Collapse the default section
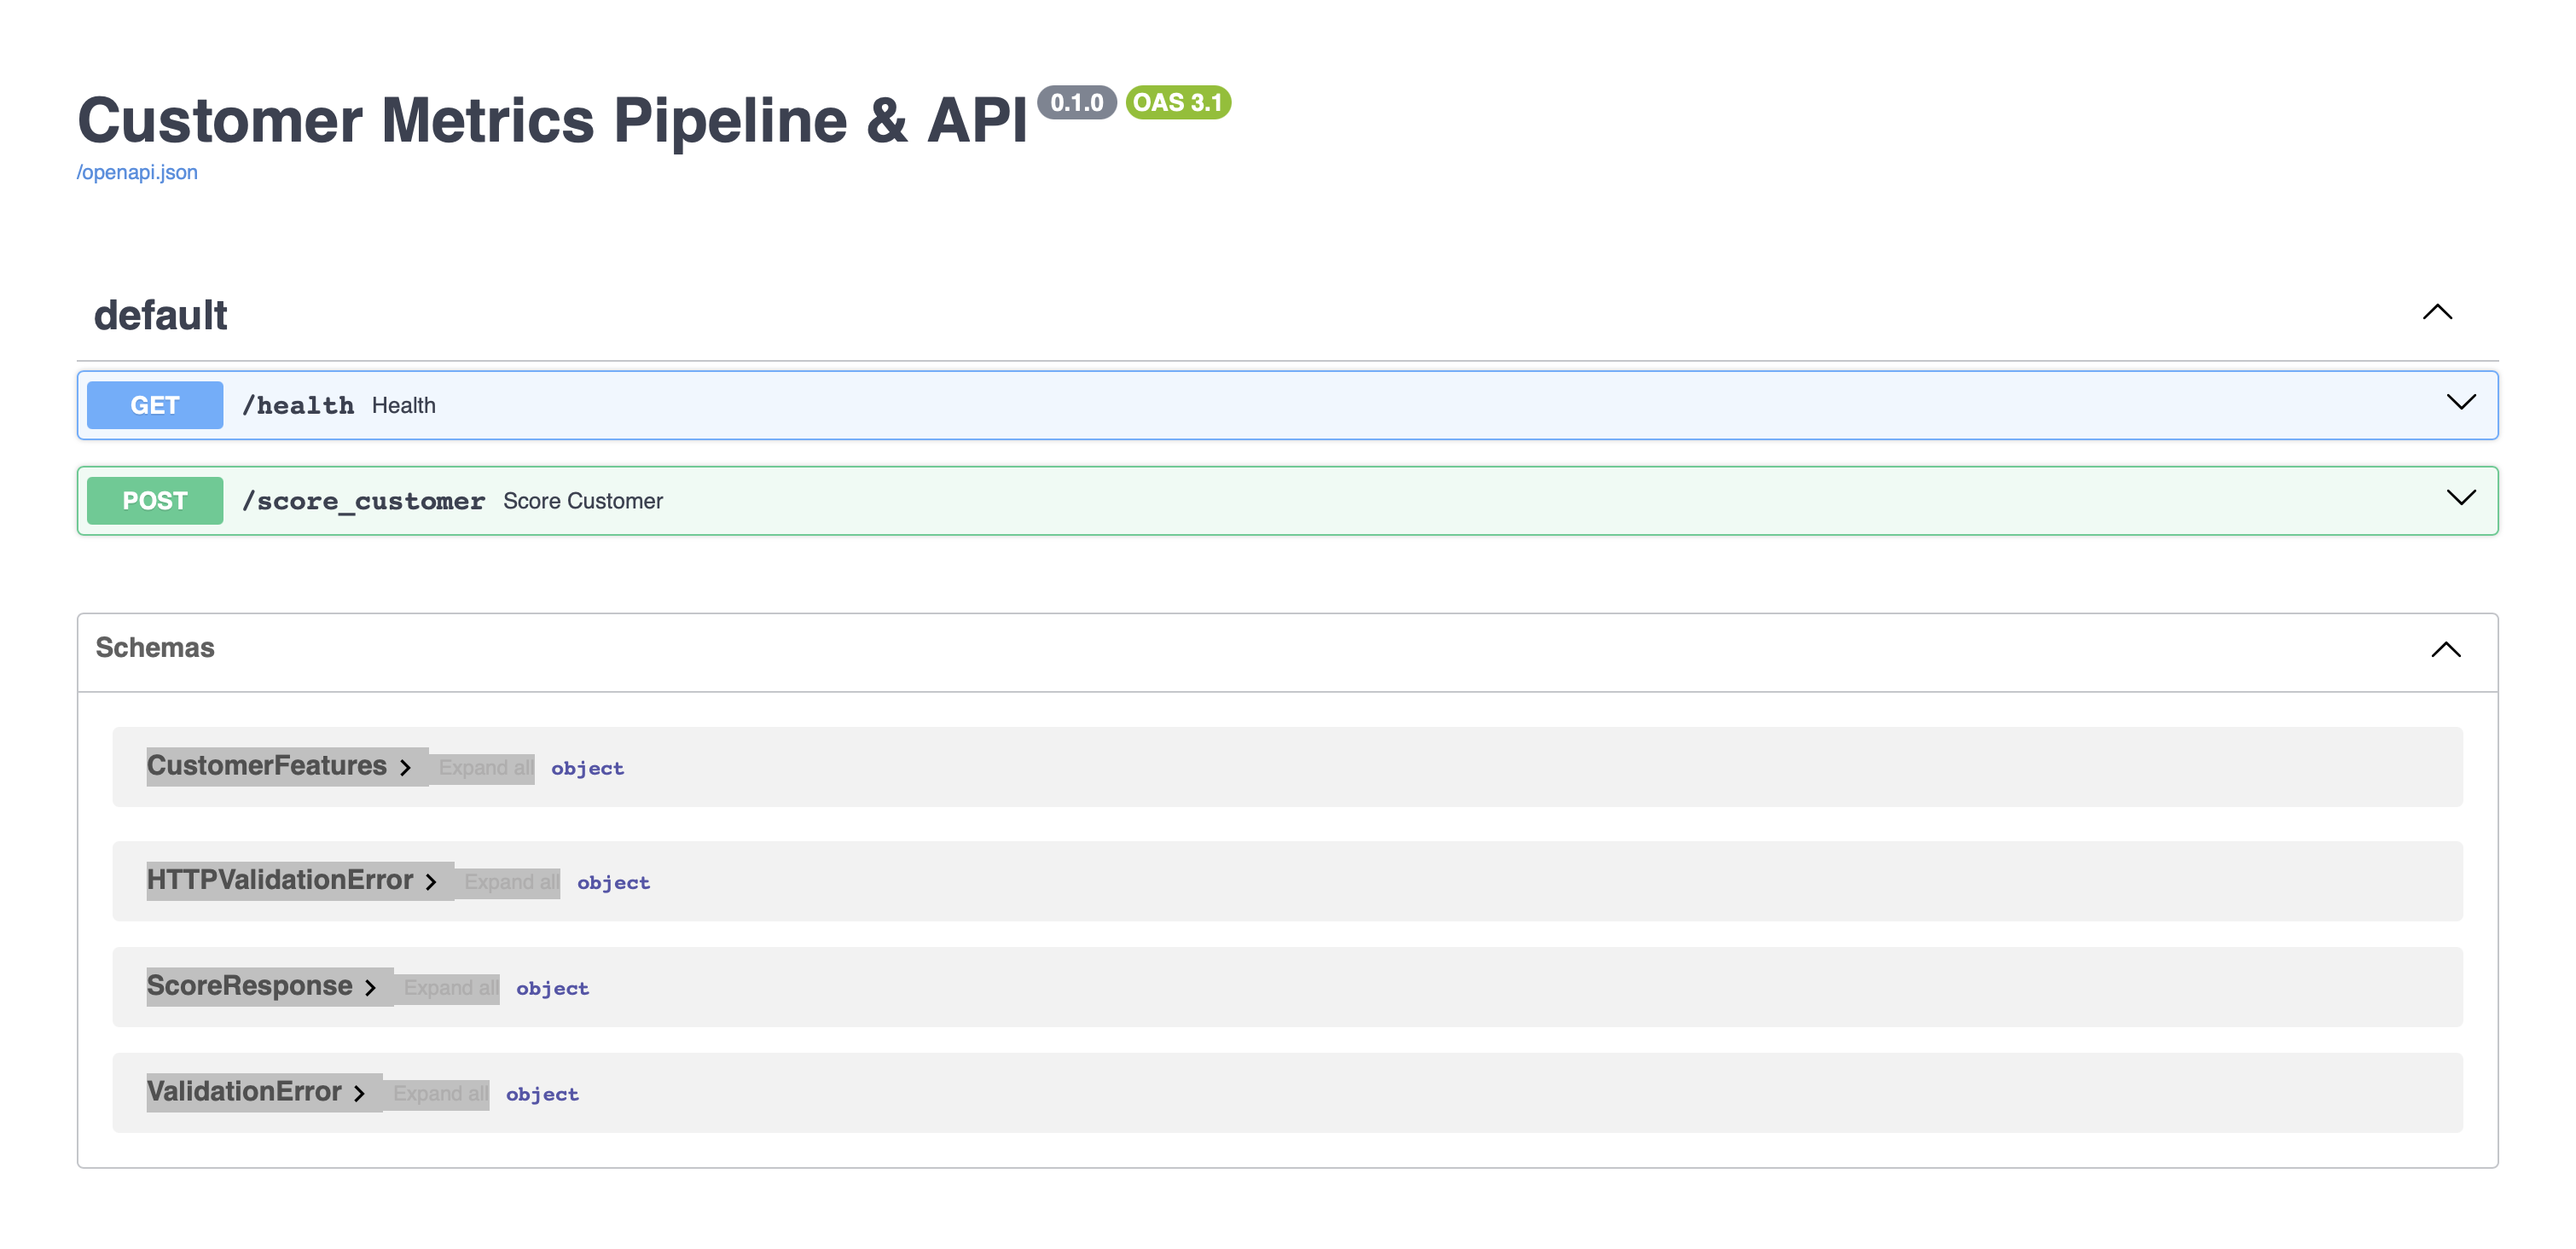This screenshot has height=1249, width=2576. click(2438, 313)
